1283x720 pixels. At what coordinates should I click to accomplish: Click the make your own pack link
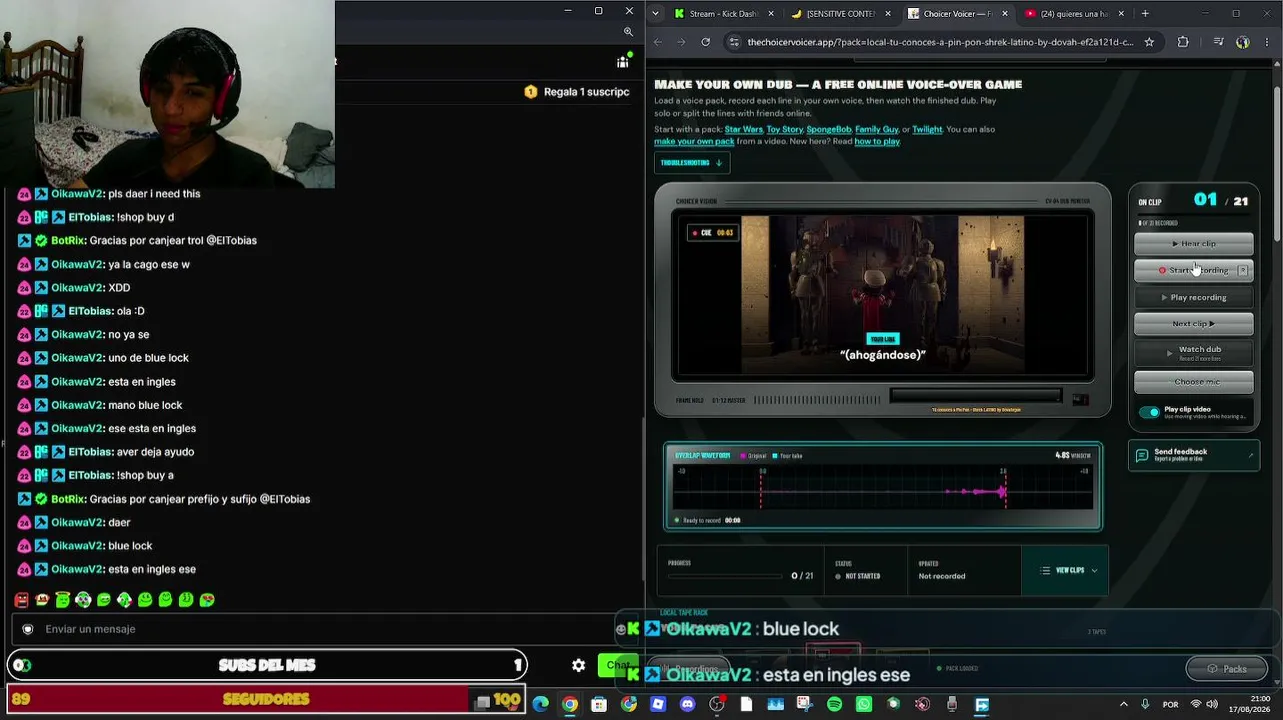tap(694, 142)
